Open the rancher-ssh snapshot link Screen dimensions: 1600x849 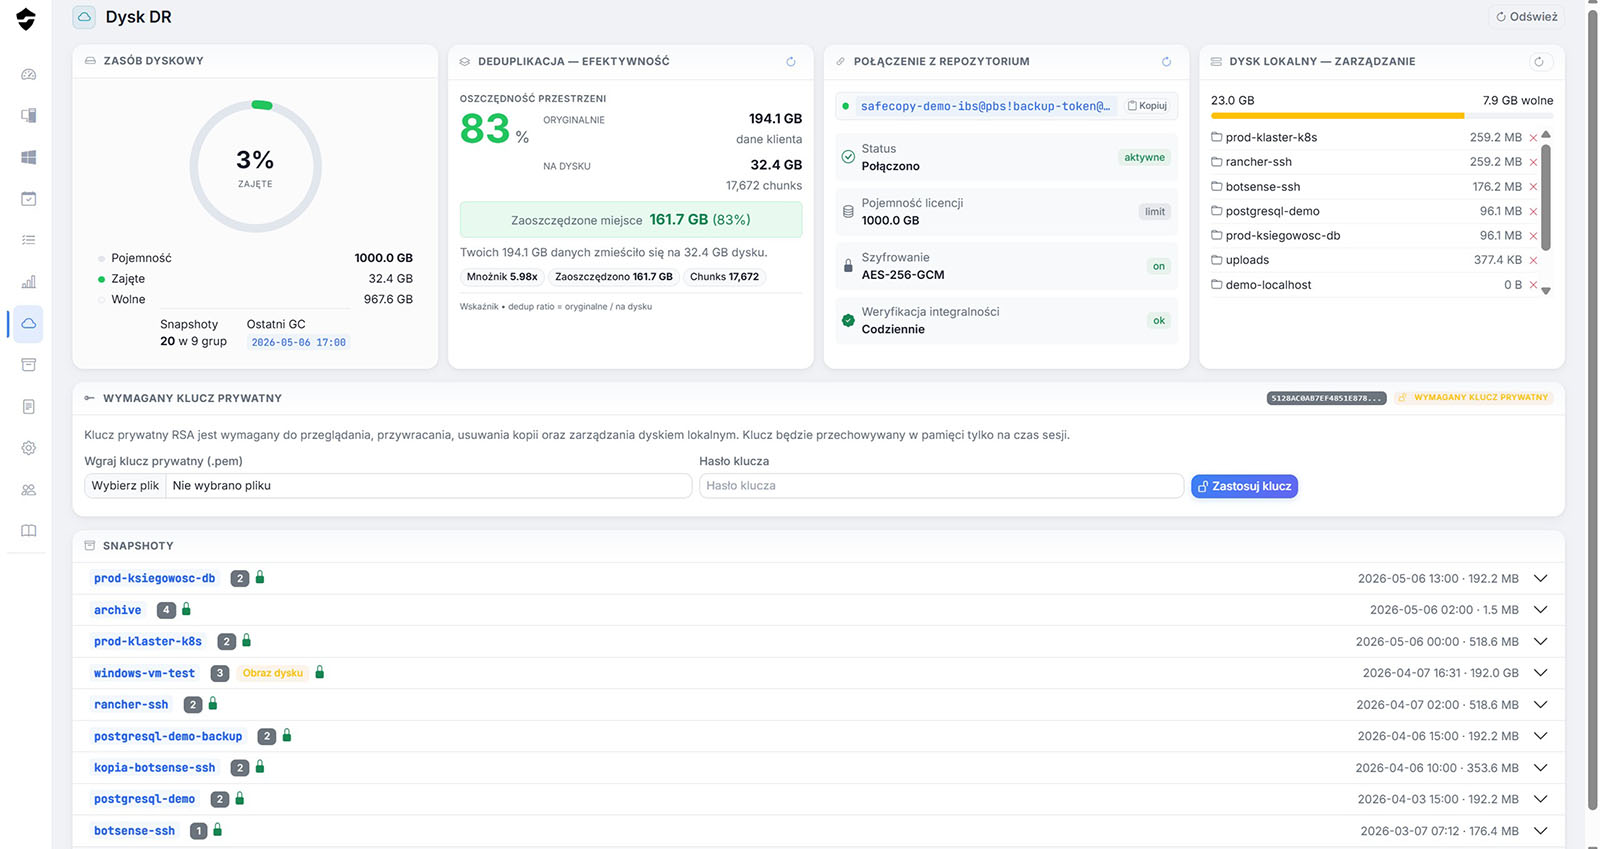click(x=131, y=705)
